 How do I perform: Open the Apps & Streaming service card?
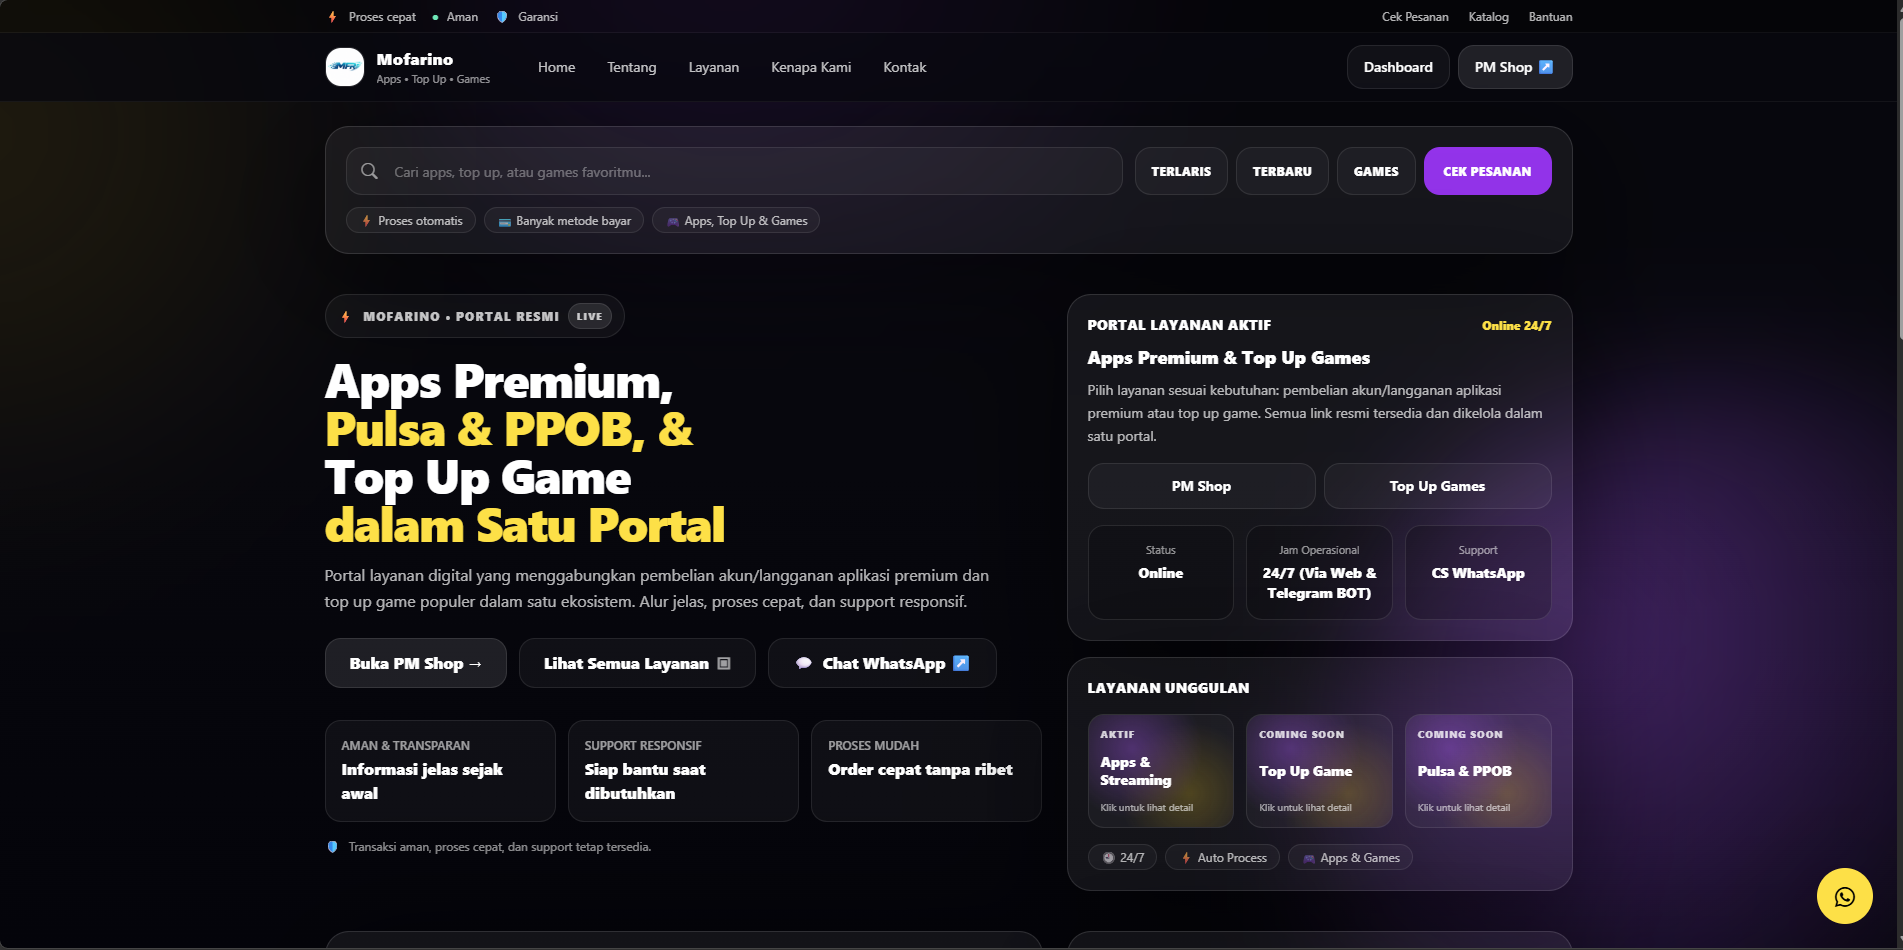[x=1160, y=771]
